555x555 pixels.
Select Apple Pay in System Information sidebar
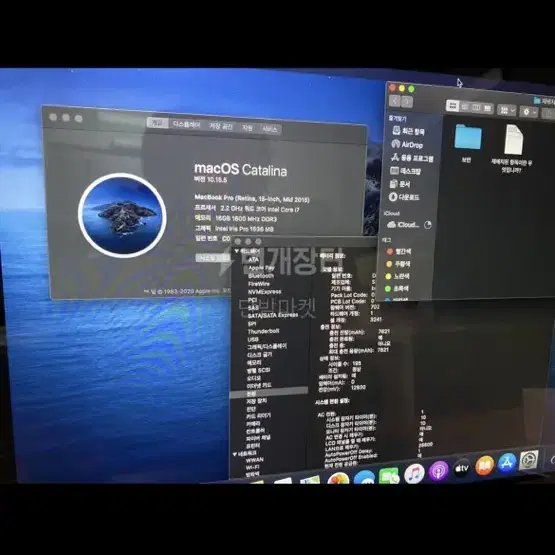click(261, 268)
